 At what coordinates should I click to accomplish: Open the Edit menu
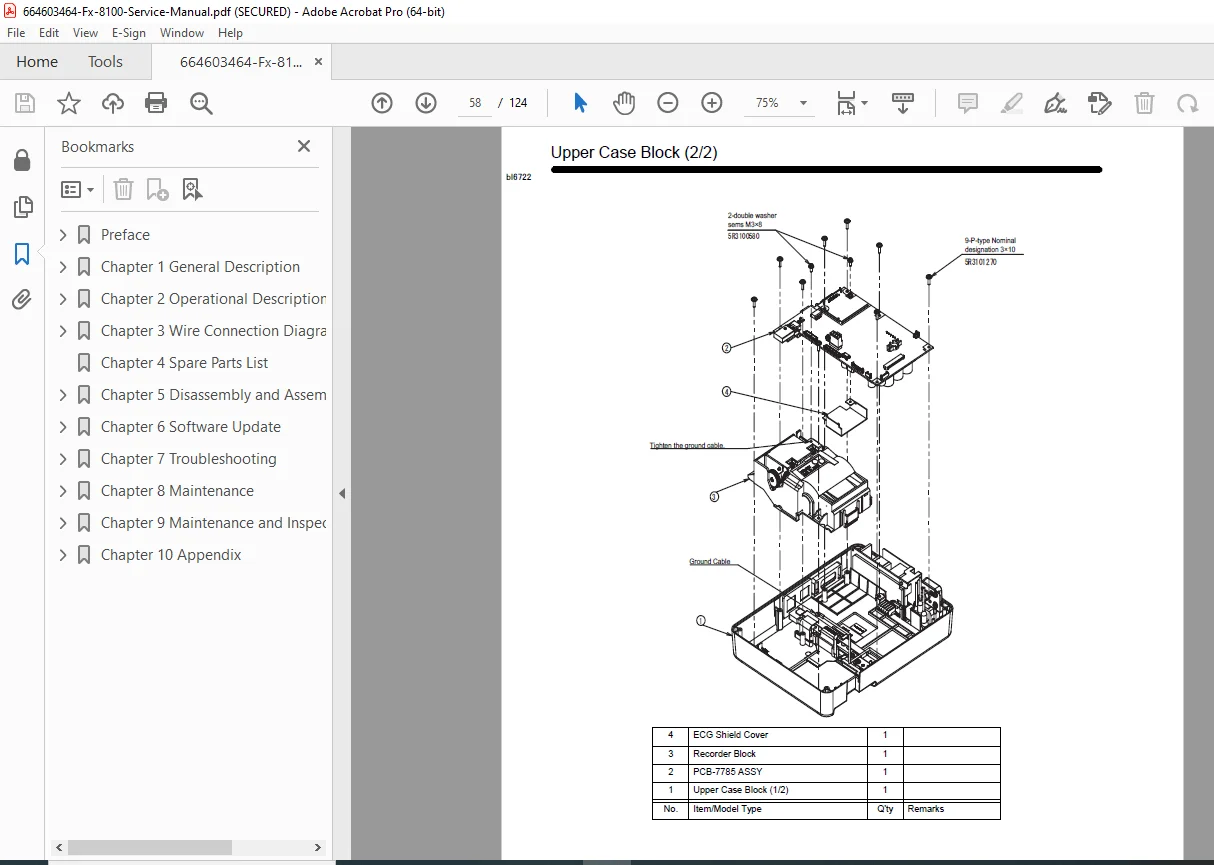click(x=49, y=33)
